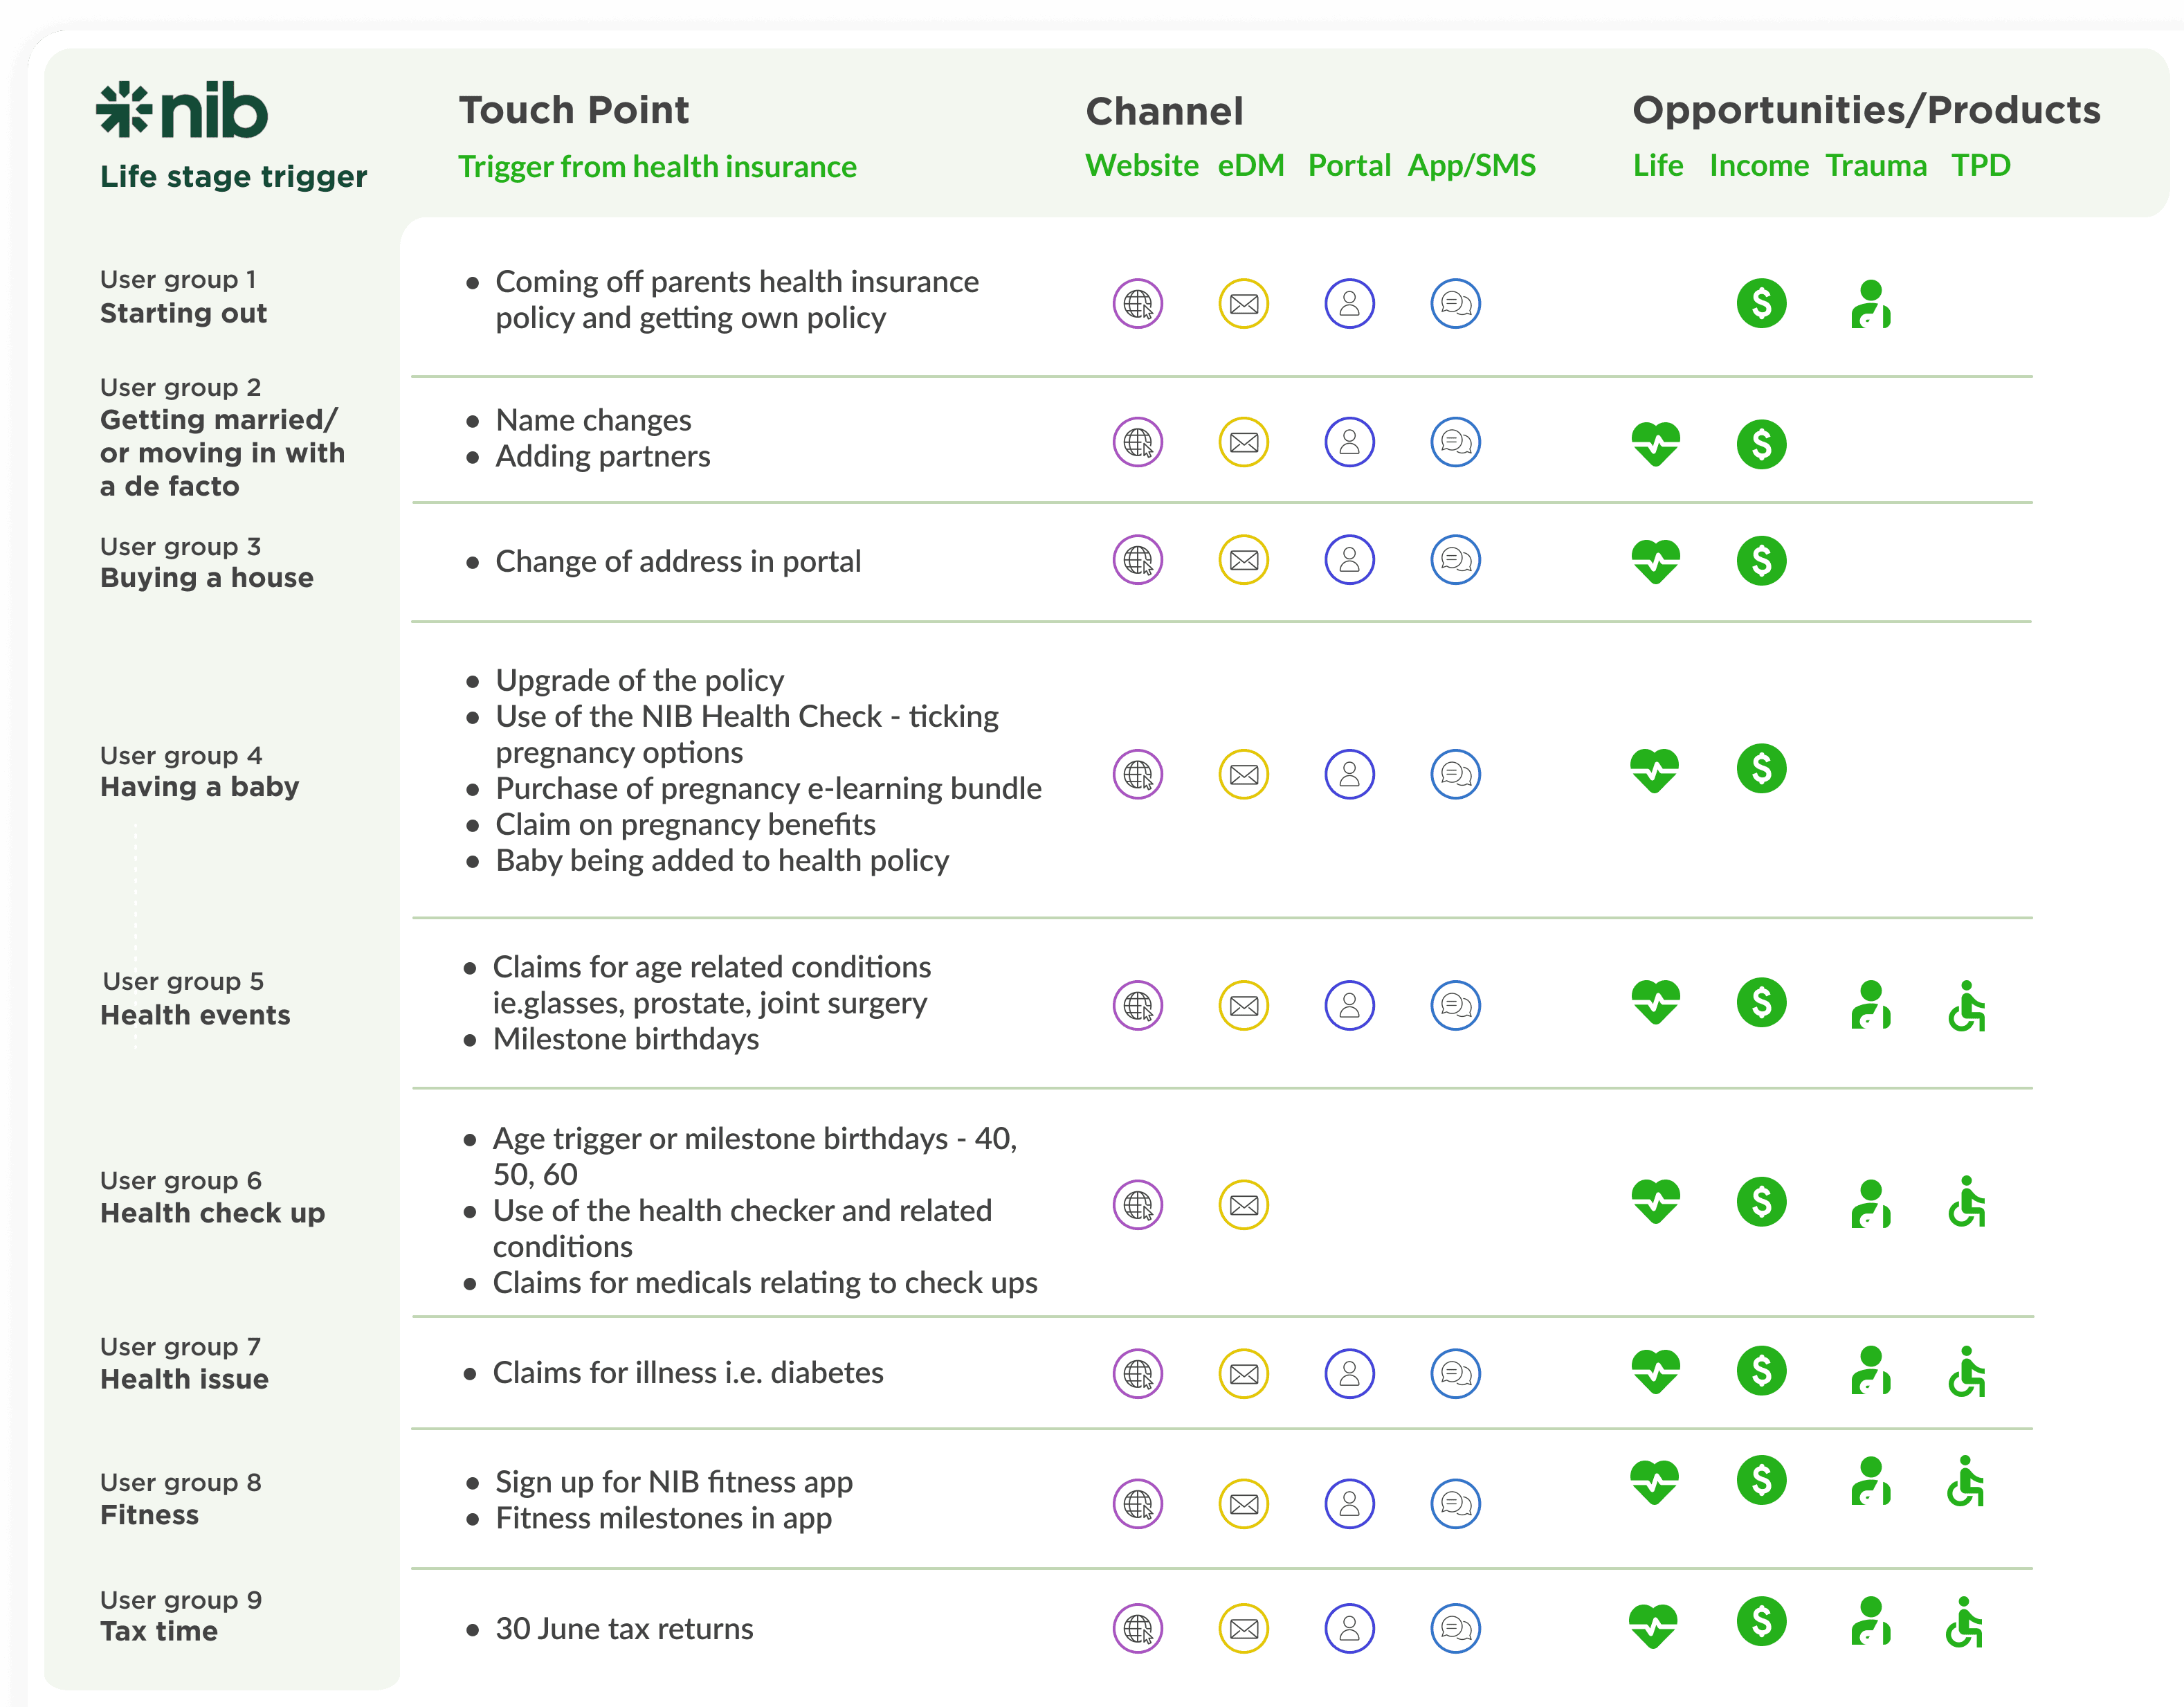Click the TPD wheelchair icon for Health events

[1967, 1006]
